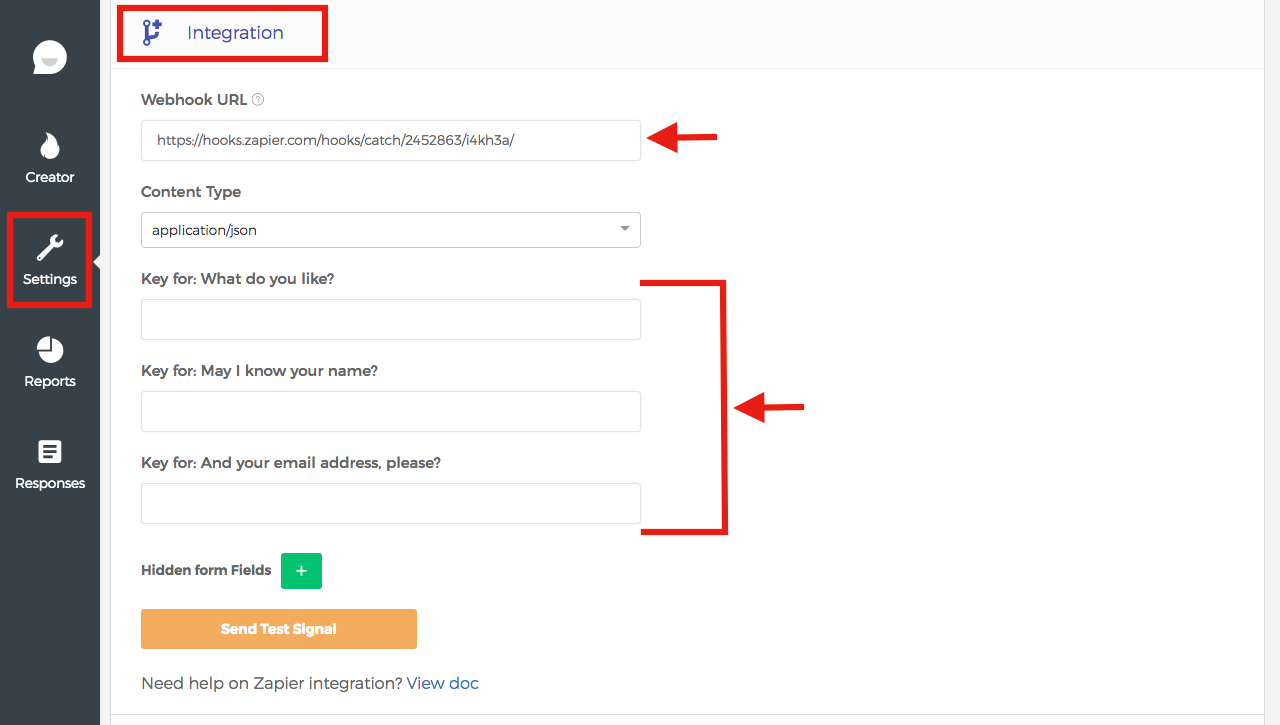Click the Creator sidebar label

coord(50,177)
